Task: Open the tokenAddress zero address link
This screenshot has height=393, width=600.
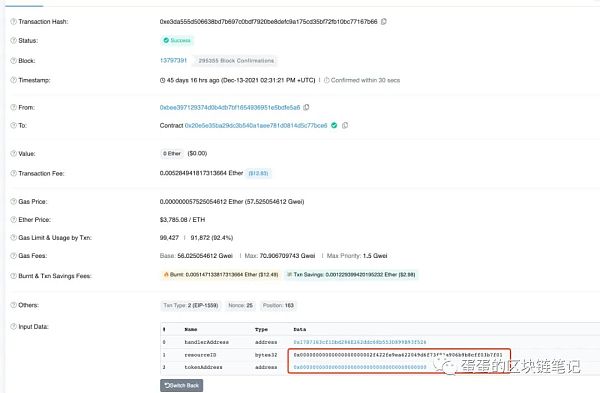Action: 360,367
